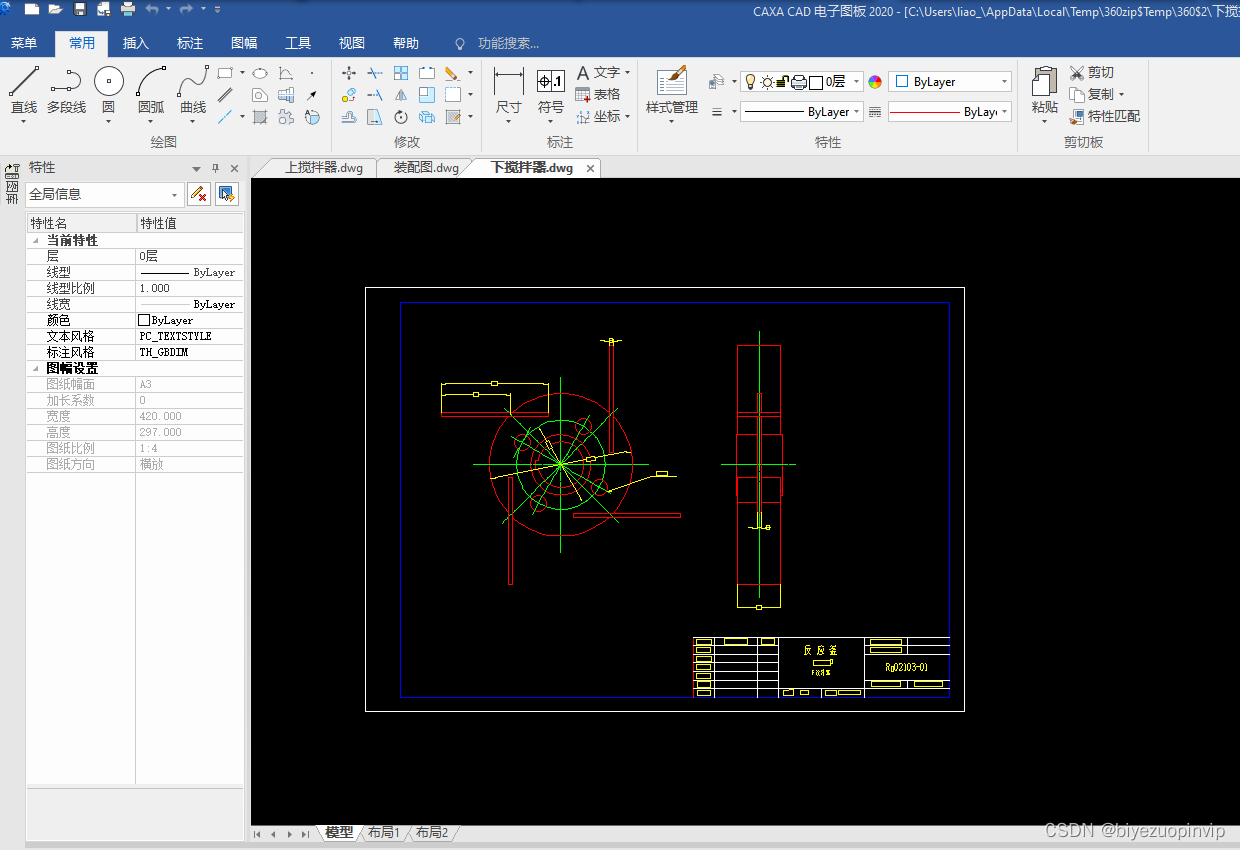1240x850 pixels.
Task: Switch to the 视图 ribbon tab
Action: (352, 43)
